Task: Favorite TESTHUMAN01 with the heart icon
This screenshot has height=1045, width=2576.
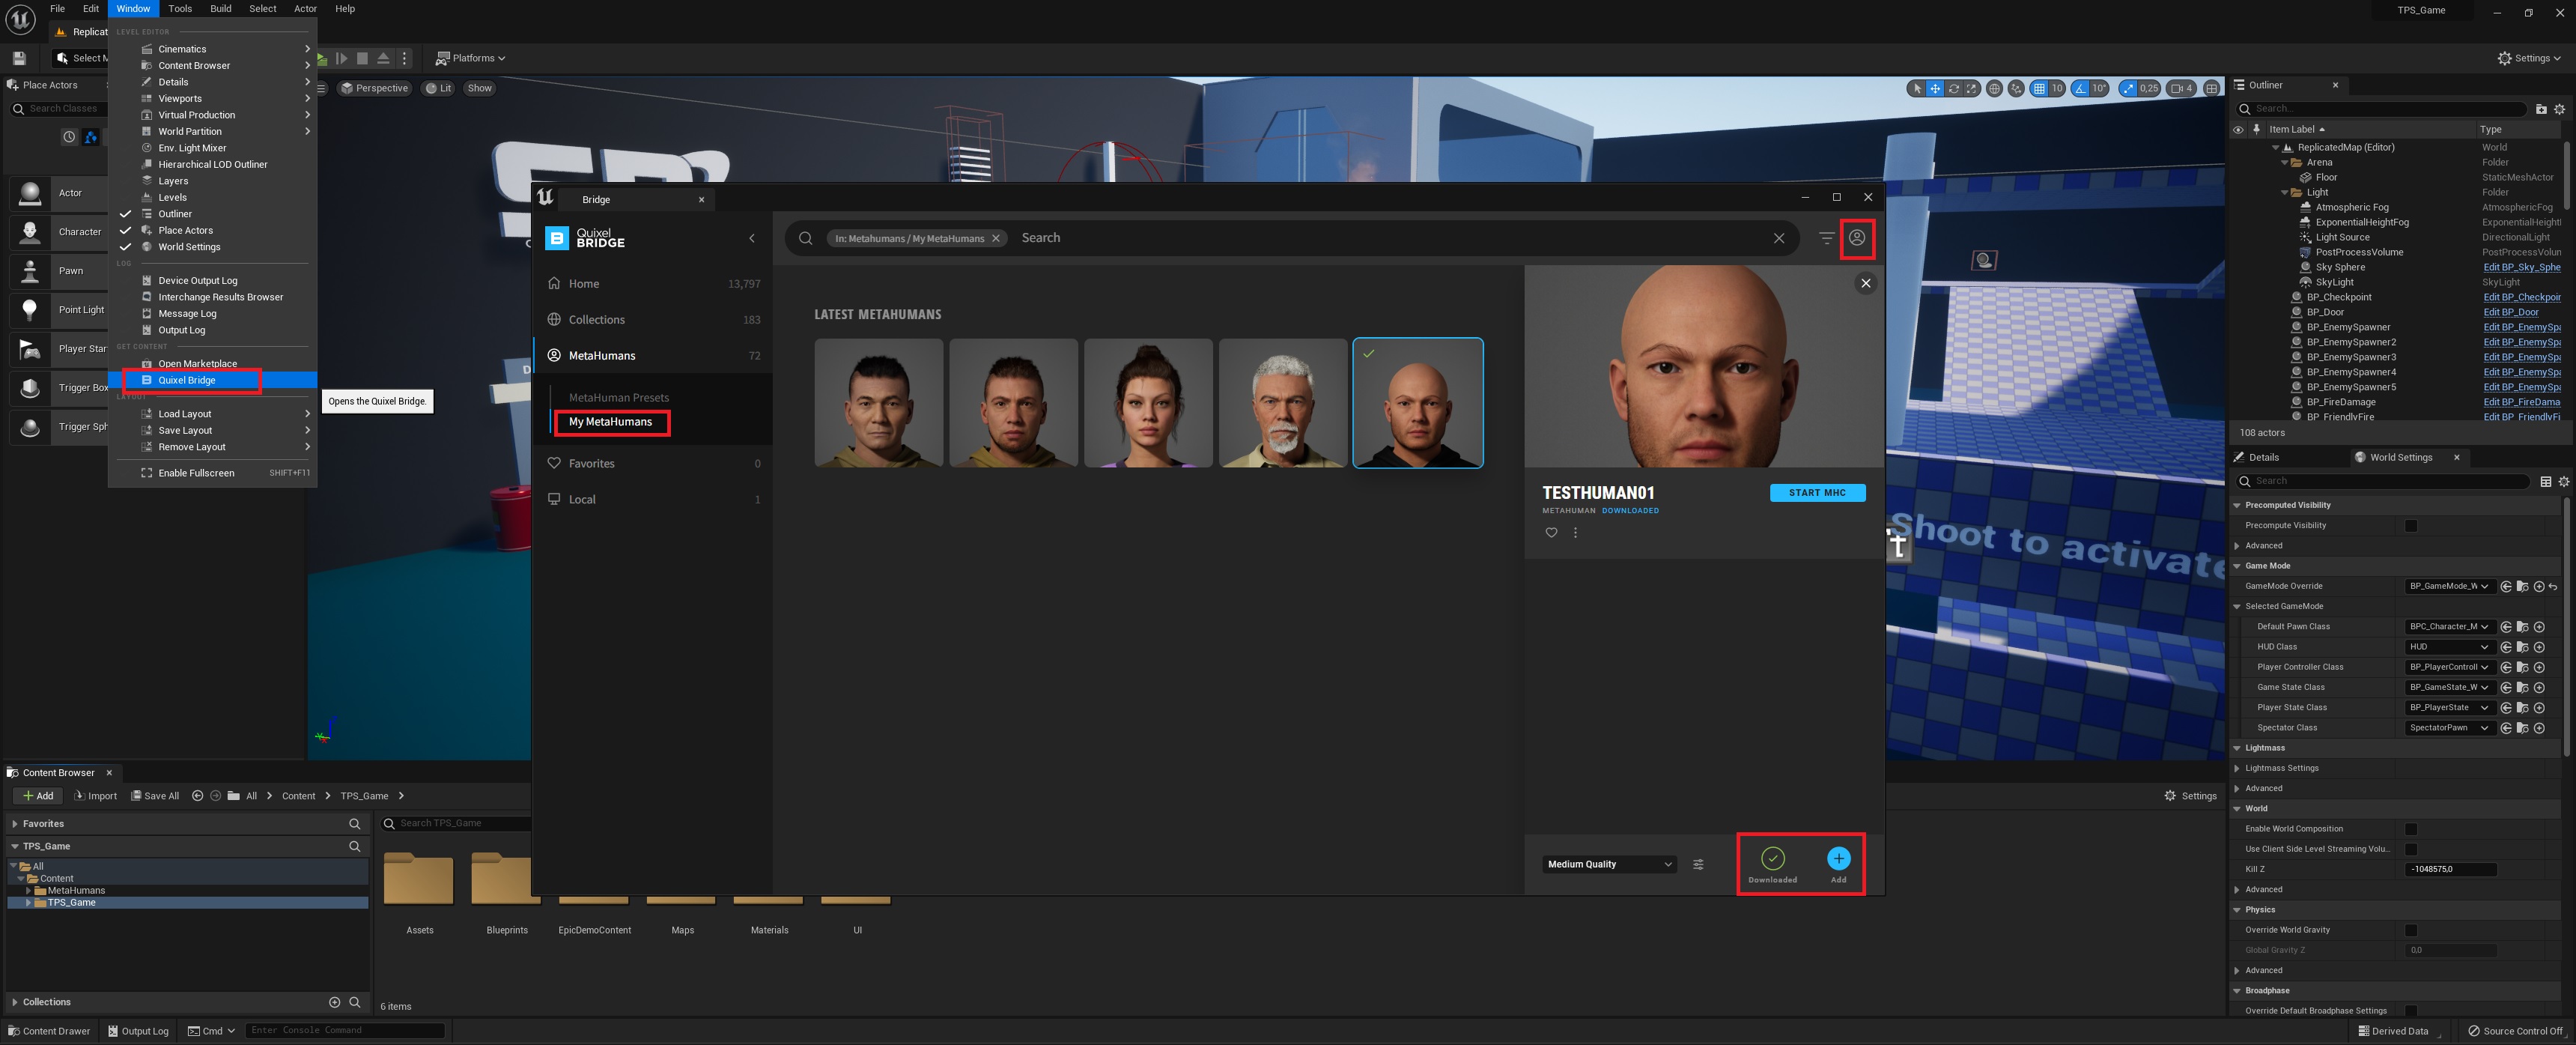Action: (1551, 533)
